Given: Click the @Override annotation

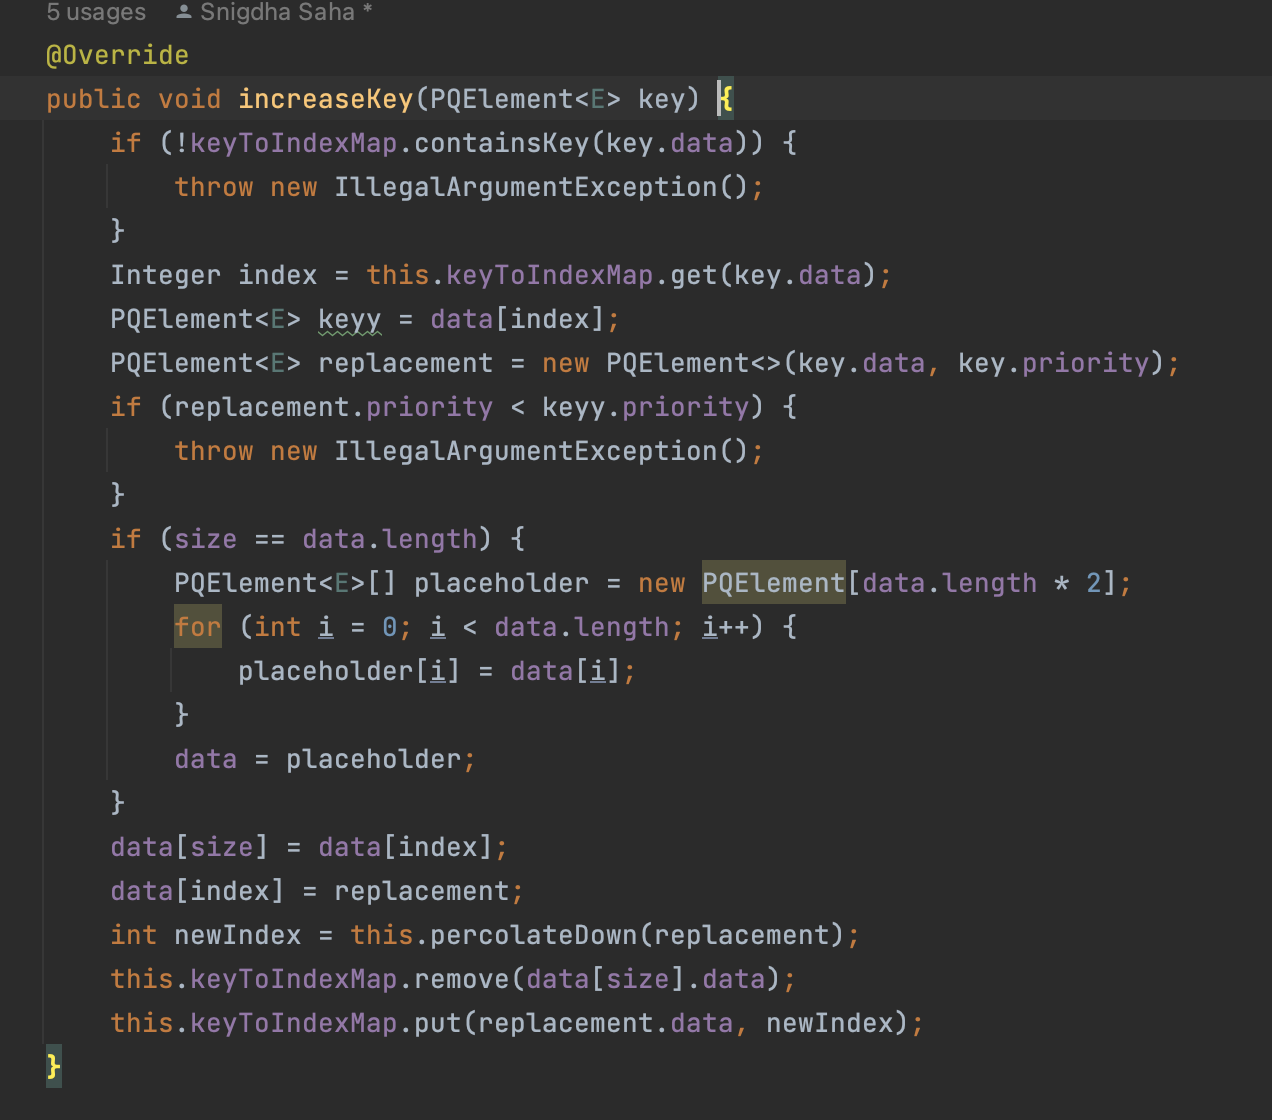Looking at the screenshot, I should 117,55.
